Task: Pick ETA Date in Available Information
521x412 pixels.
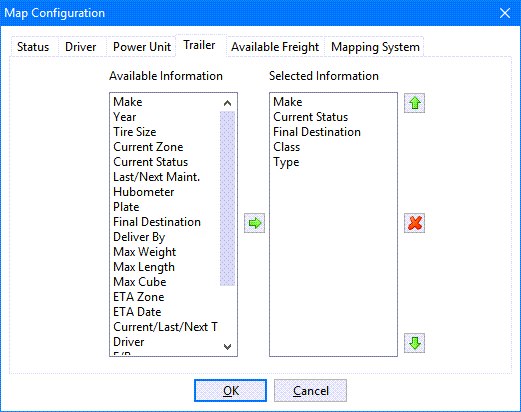Action: click(x=137, y=312)
